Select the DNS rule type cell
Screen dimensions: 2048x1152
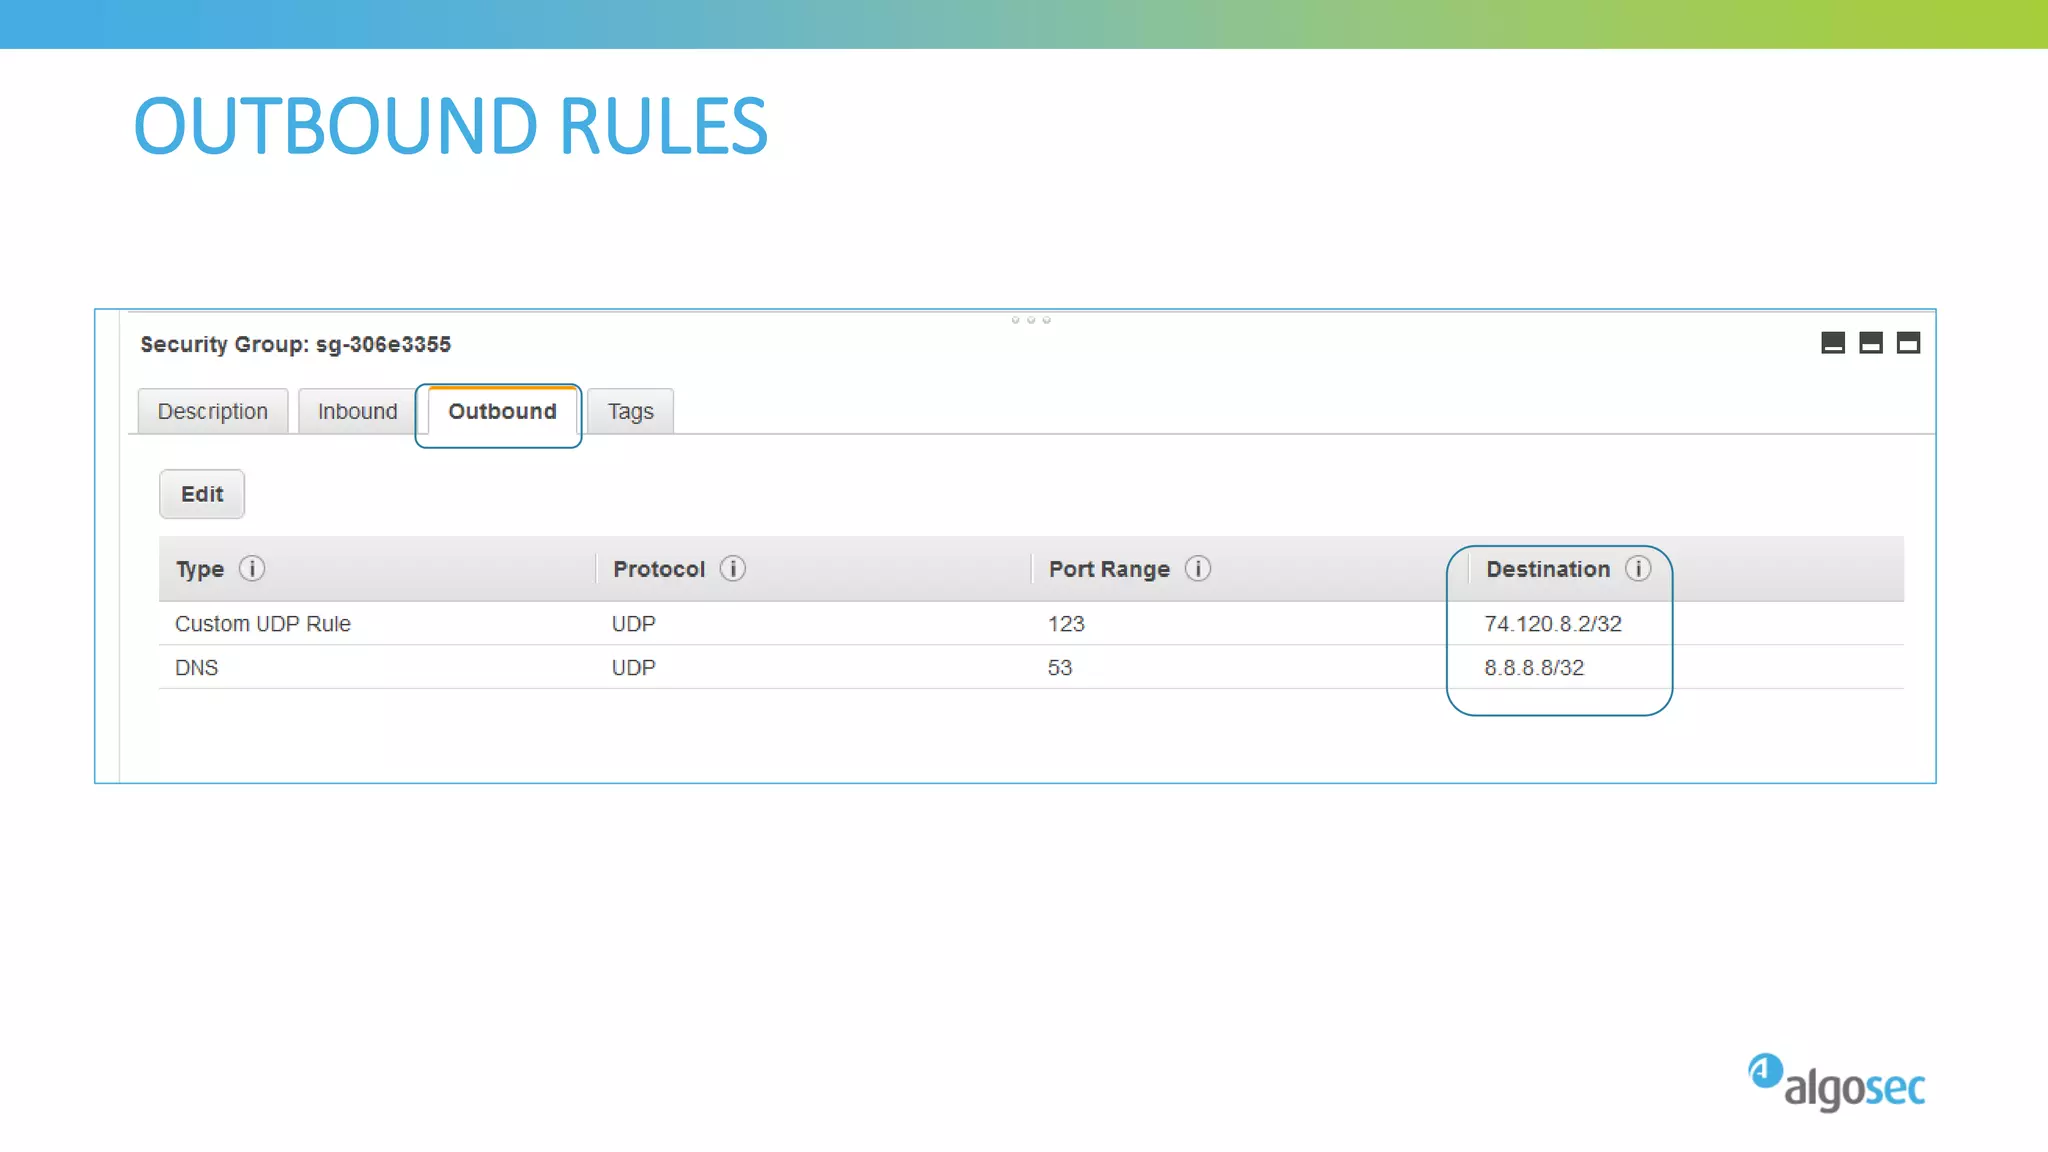[196, 668]
